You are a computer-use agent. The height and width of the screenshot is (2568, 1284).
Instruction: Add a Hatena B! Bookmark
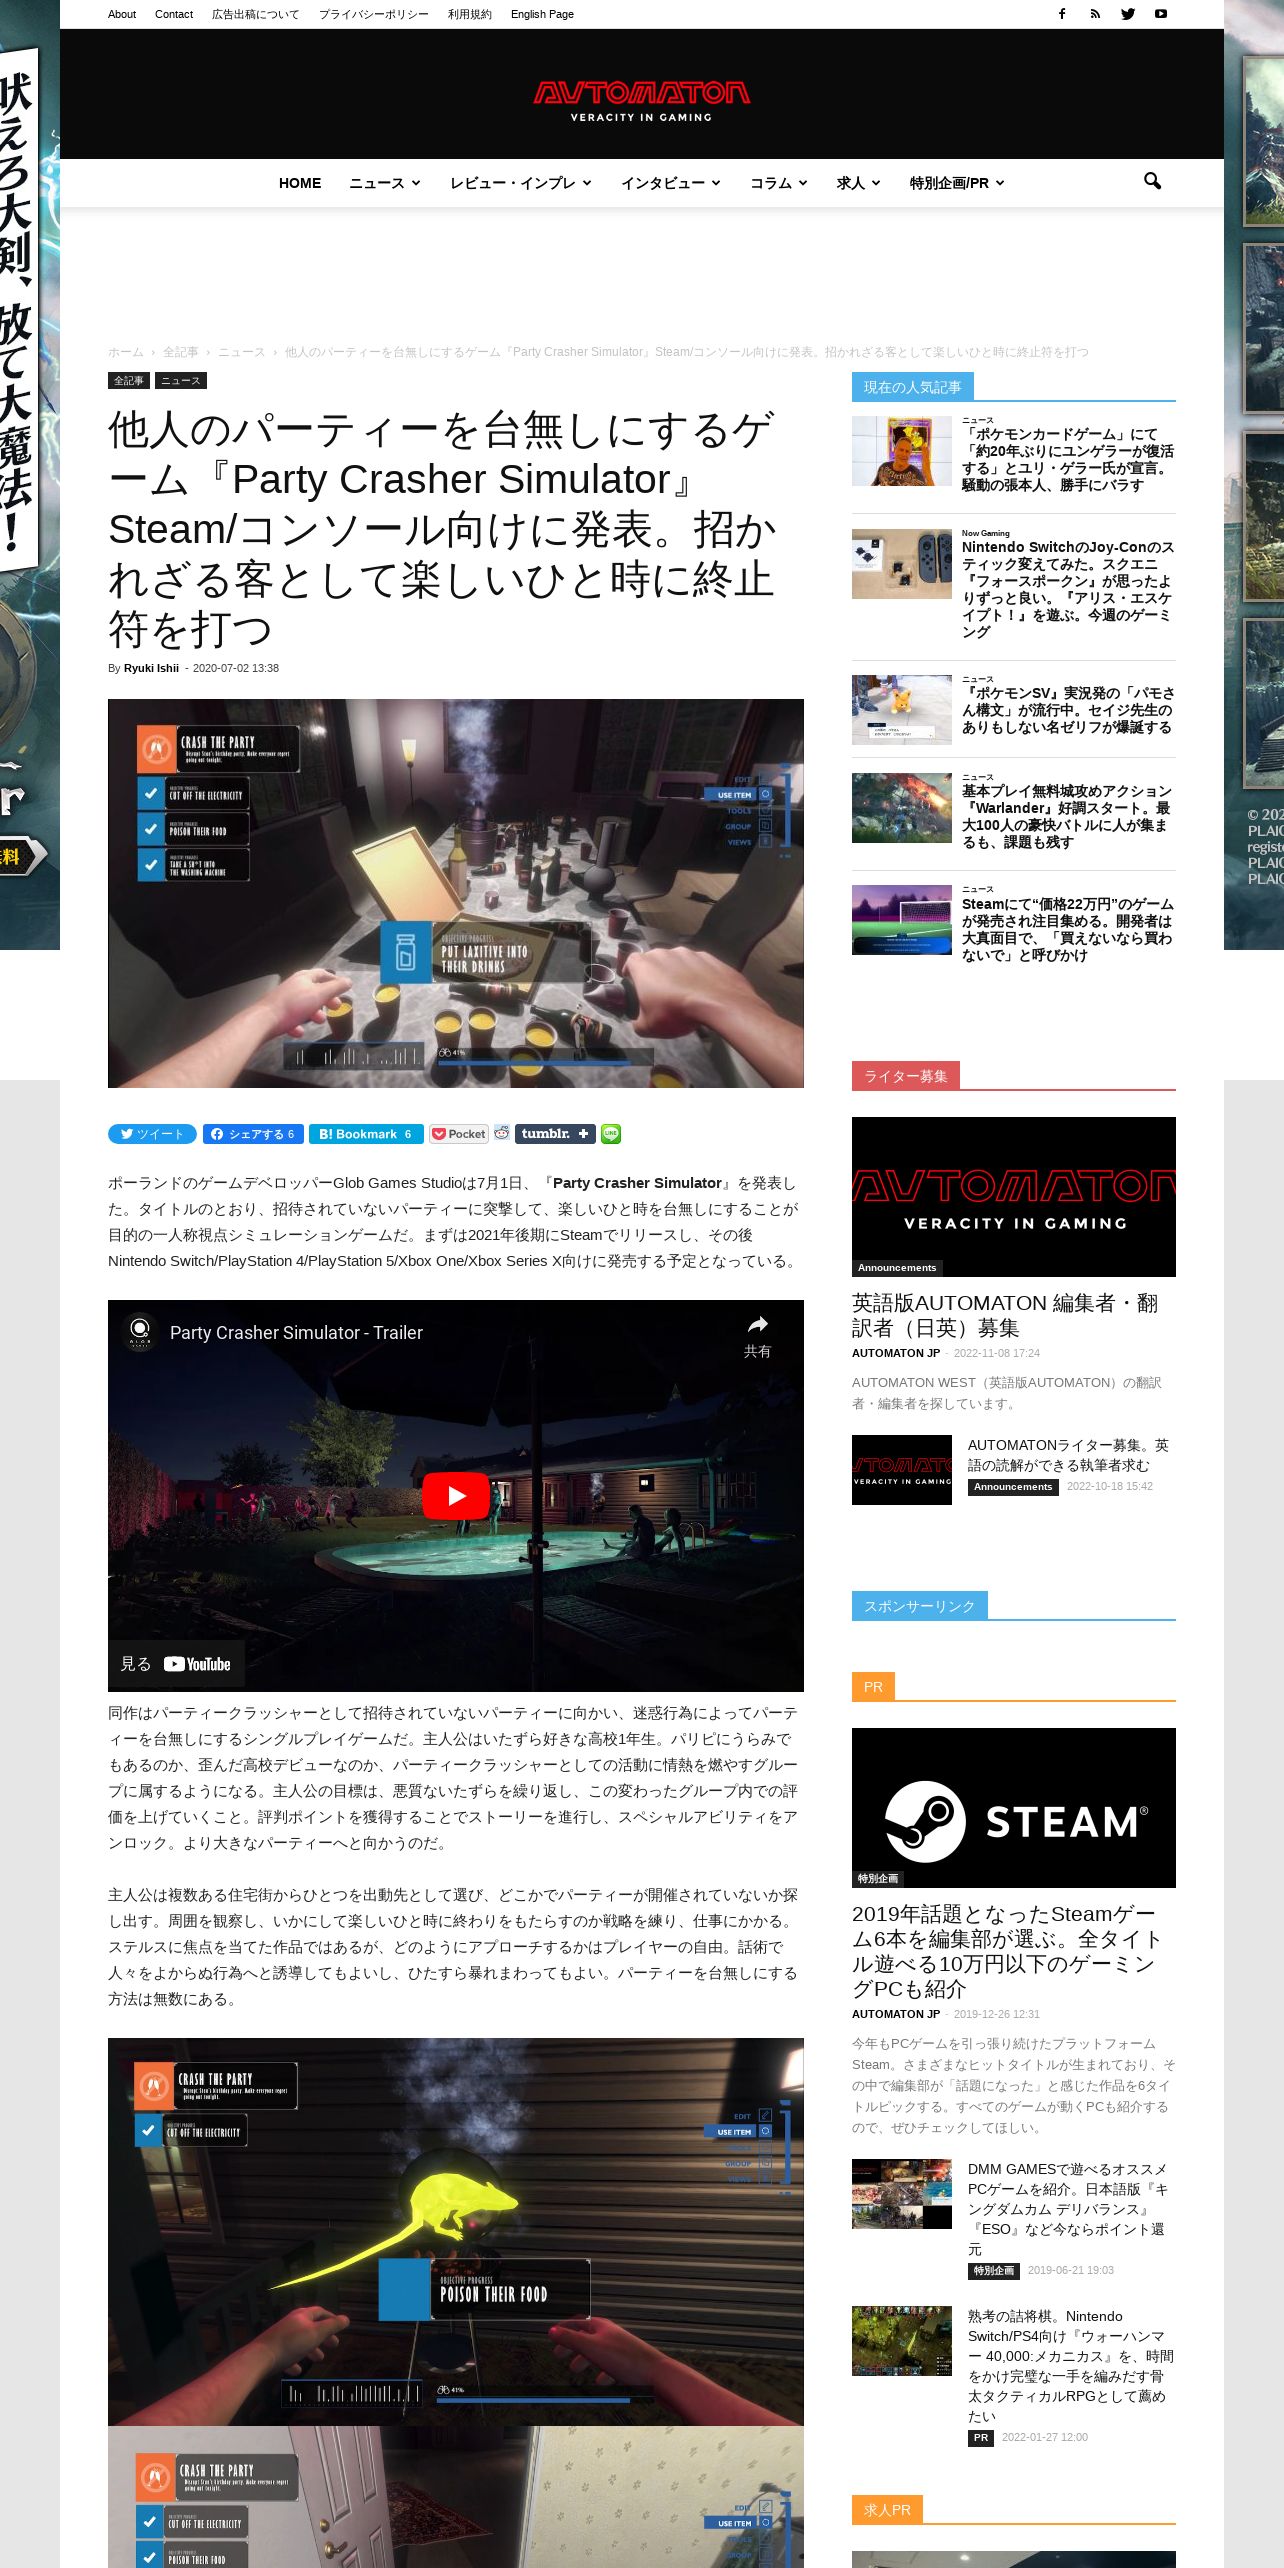click(x=366, y=1134)
